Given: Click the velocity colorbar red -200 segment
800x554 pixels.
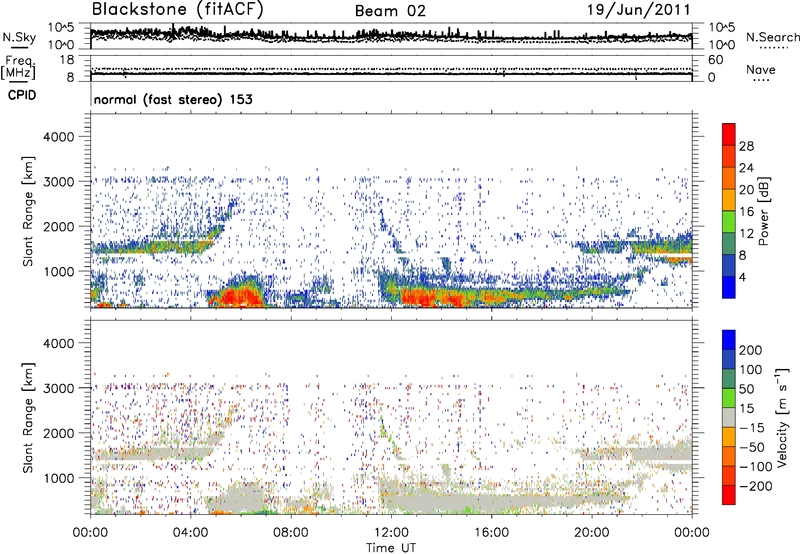Looking at the screenshot, I should [x=729, y=495].
